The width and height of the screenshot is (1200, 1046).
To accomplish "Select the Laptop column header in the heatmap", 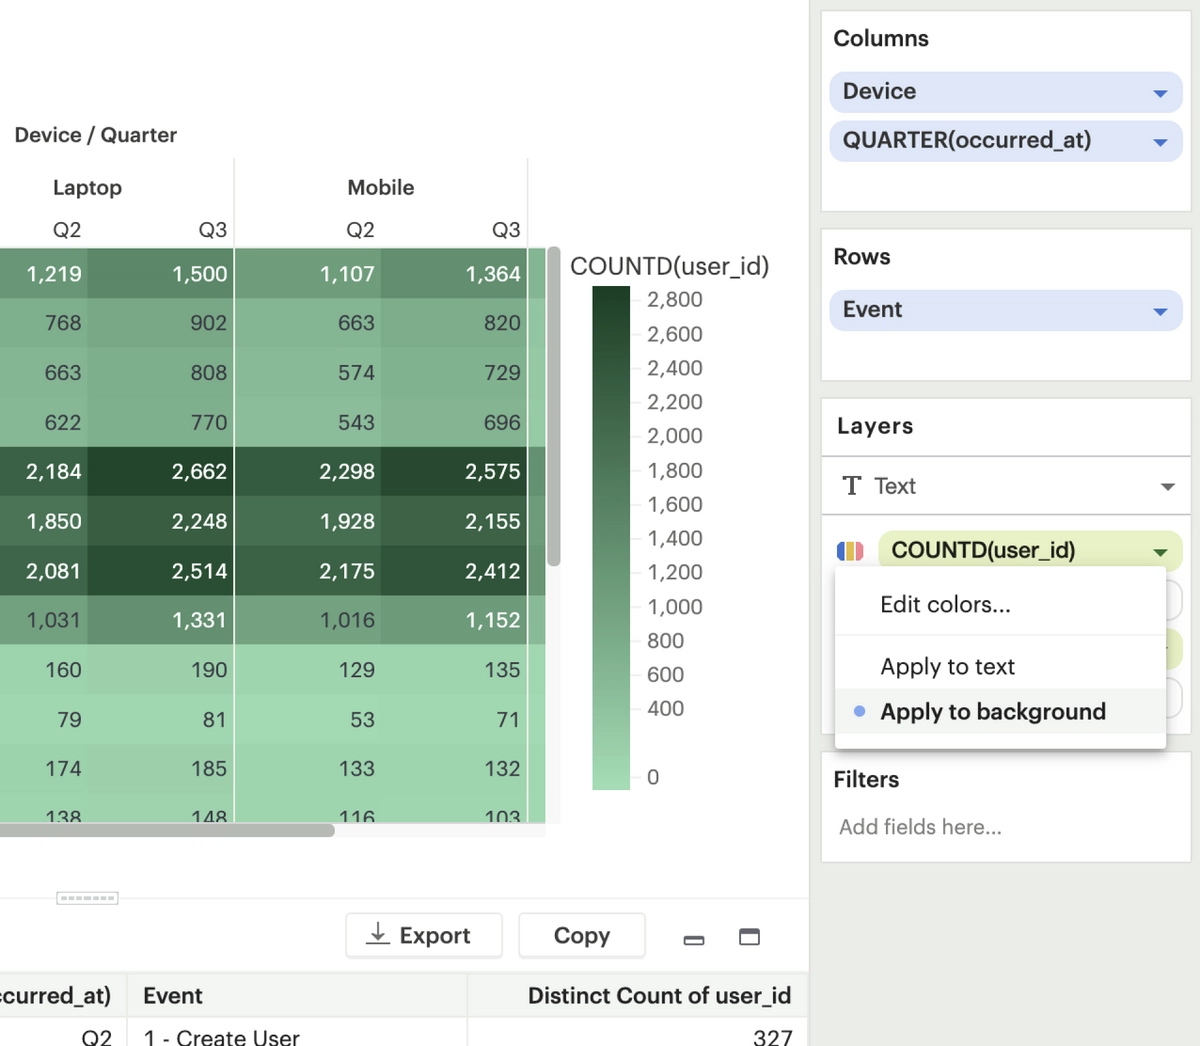I will tap(87, 187).
